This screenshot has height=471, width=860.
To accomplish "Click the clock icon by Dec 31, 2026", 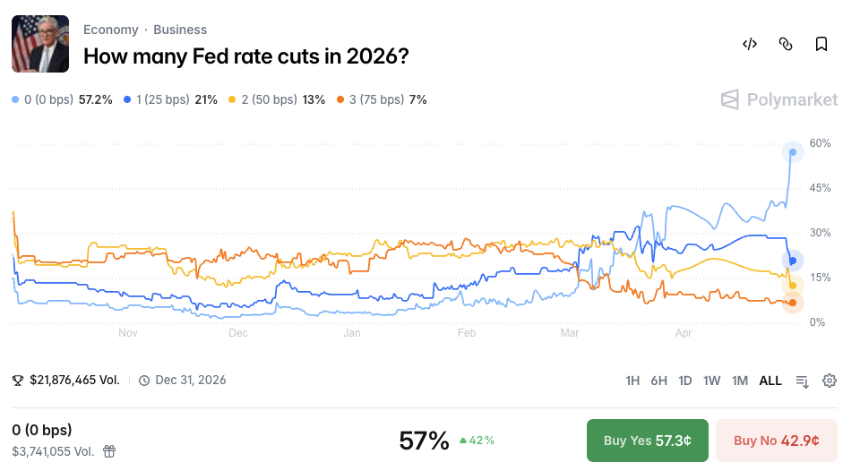I will point(144,380).
